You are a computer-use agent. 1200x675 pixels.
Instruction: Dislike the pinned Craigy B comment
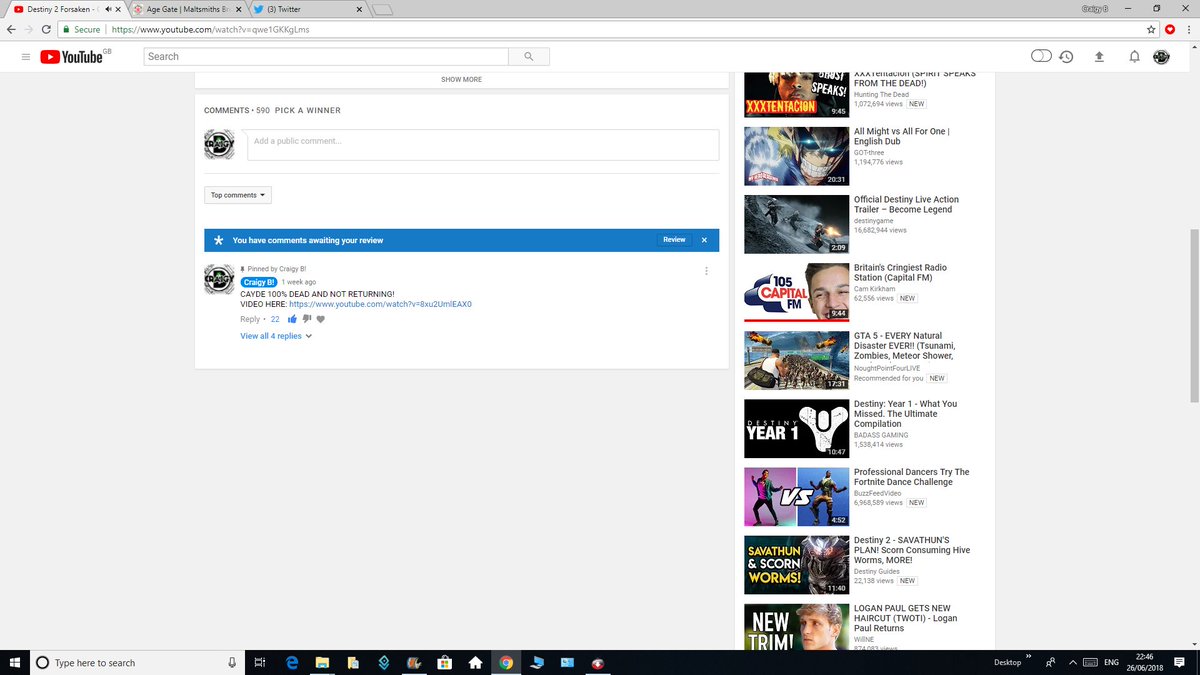pyautogui.click(x=307, y=319)
